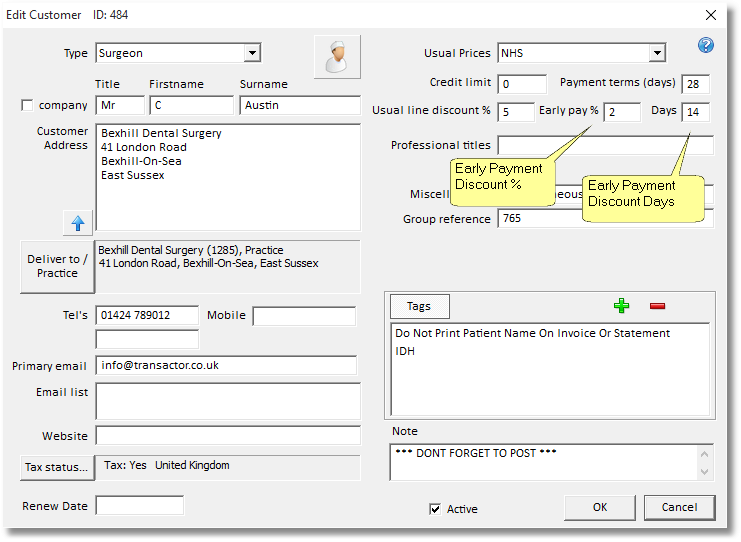Select the IDH tag in list

(x=405, y=351)
